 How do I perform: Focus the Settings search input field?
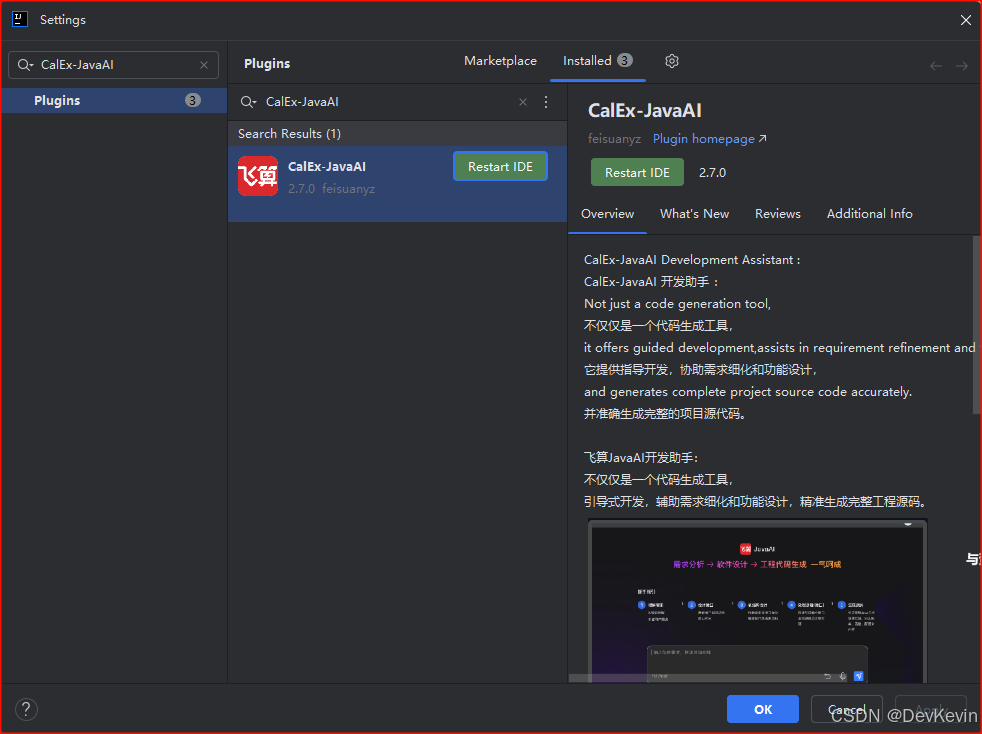[x=113, y=65]
